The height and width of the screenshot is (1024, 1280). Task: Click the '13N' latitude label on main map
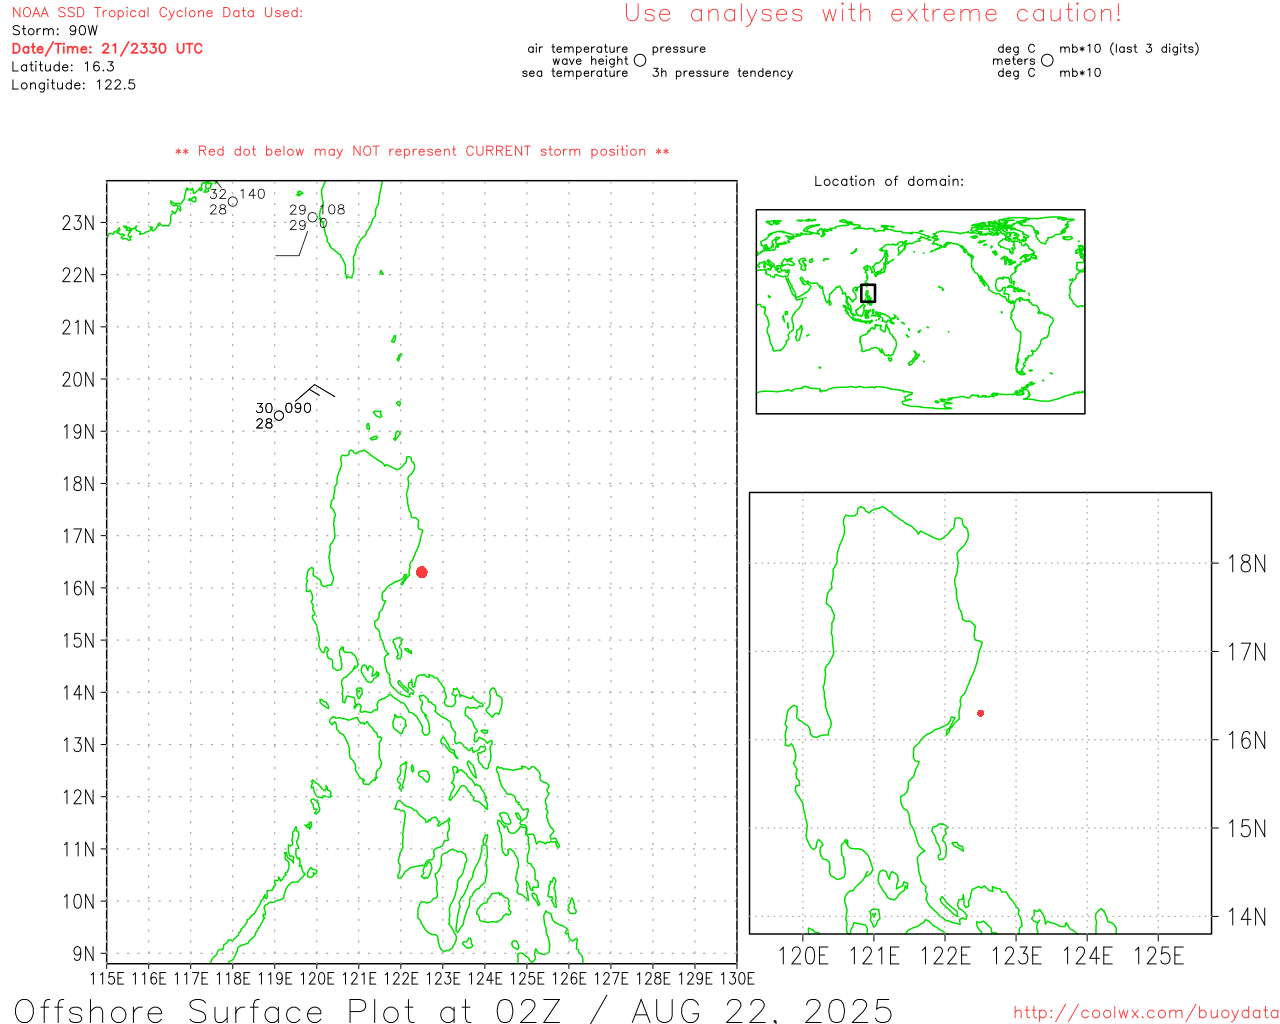pyautogui.click(x=79, y=745)
